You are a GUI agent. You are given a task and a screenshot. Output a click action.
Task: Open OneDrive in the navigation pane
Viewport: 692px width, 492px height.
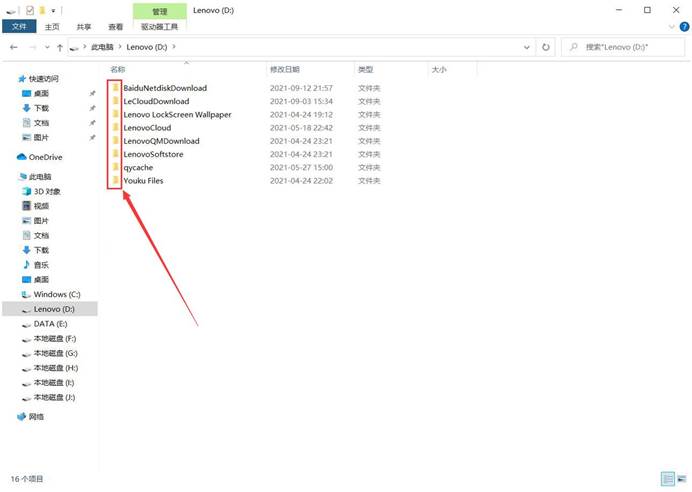point(45,157)
